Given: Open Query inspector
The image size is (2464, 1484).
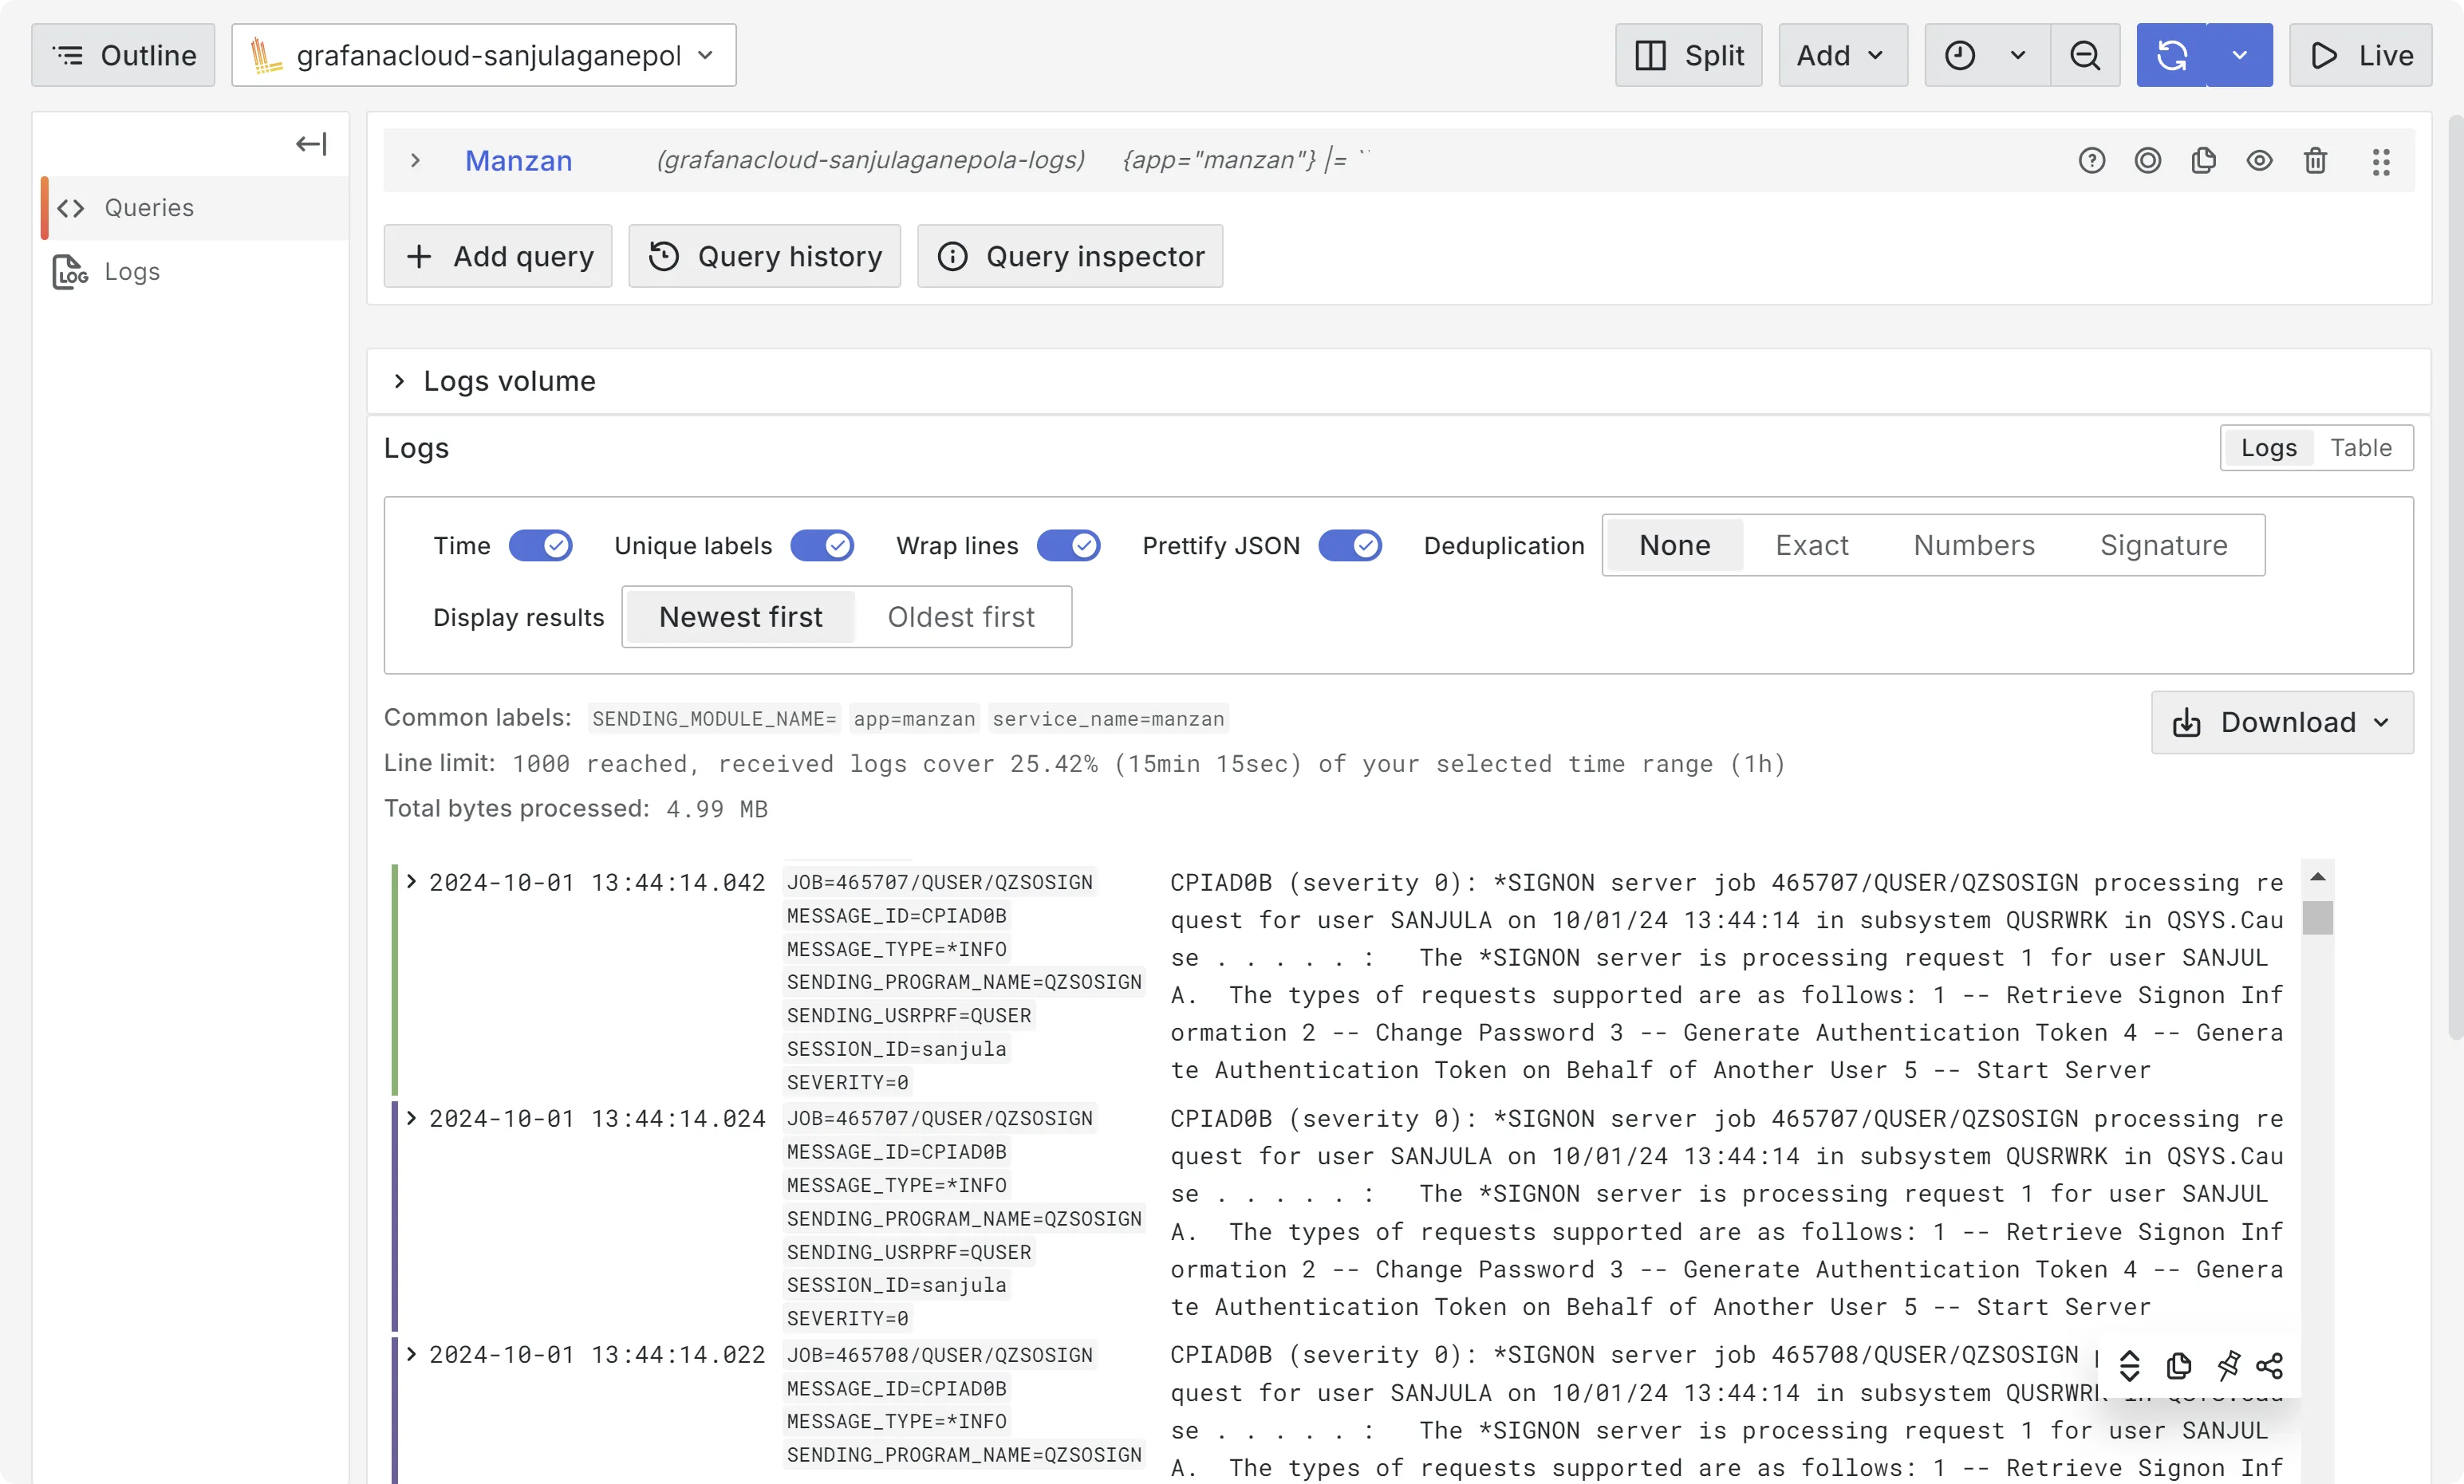Looking at the screenshot, I should (1070, 256).
